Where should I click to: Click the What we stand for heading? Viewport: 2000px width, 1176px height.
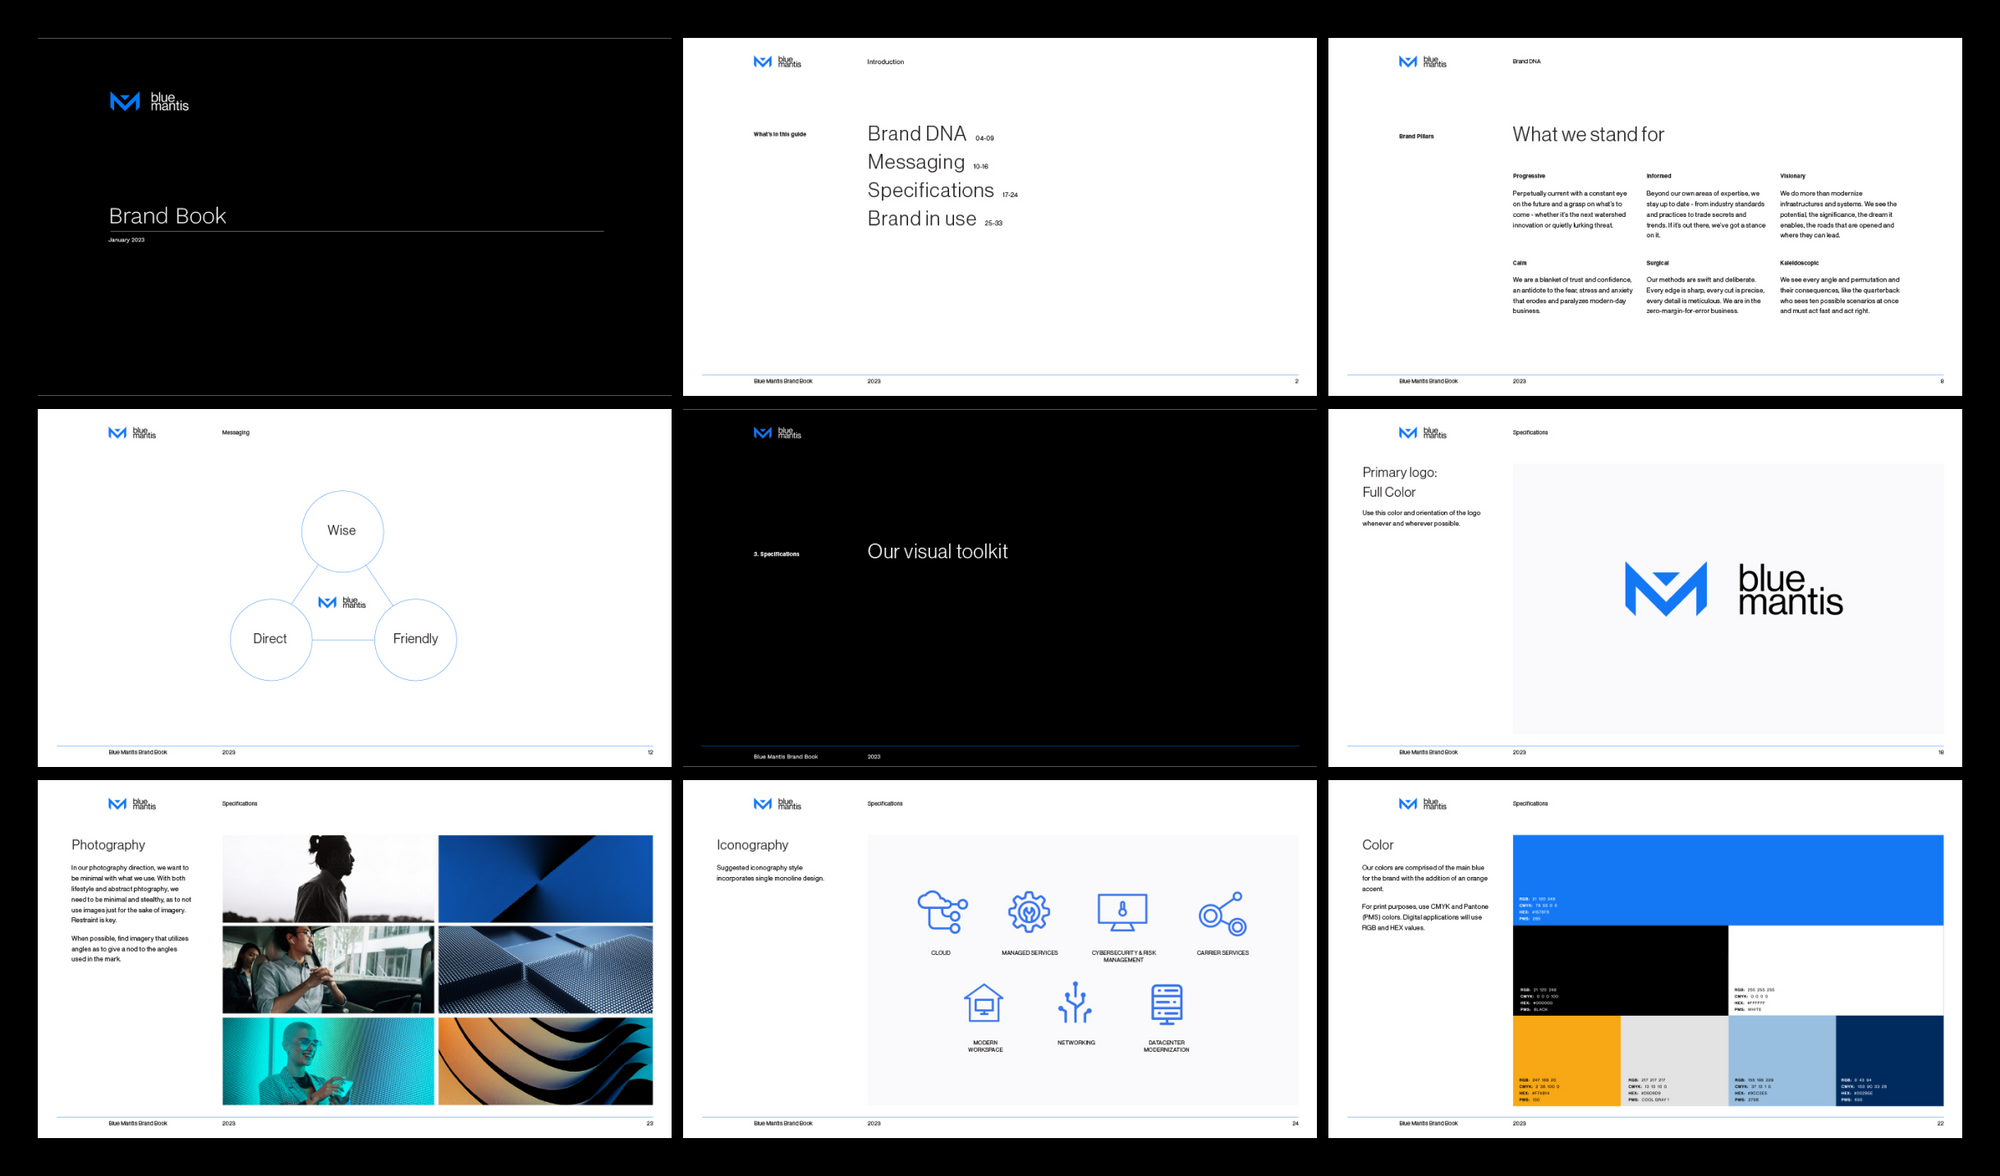point(1588,134)
